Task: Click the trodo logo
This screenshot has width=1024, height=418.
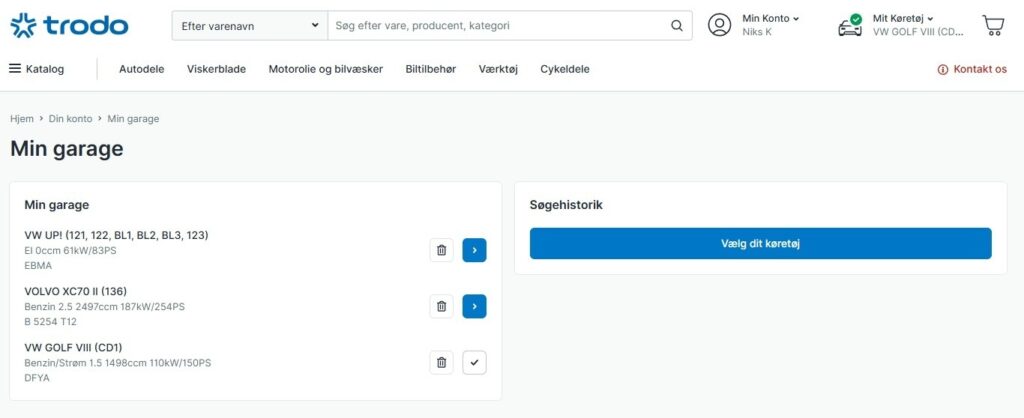Action: click(x=69, y=26)
